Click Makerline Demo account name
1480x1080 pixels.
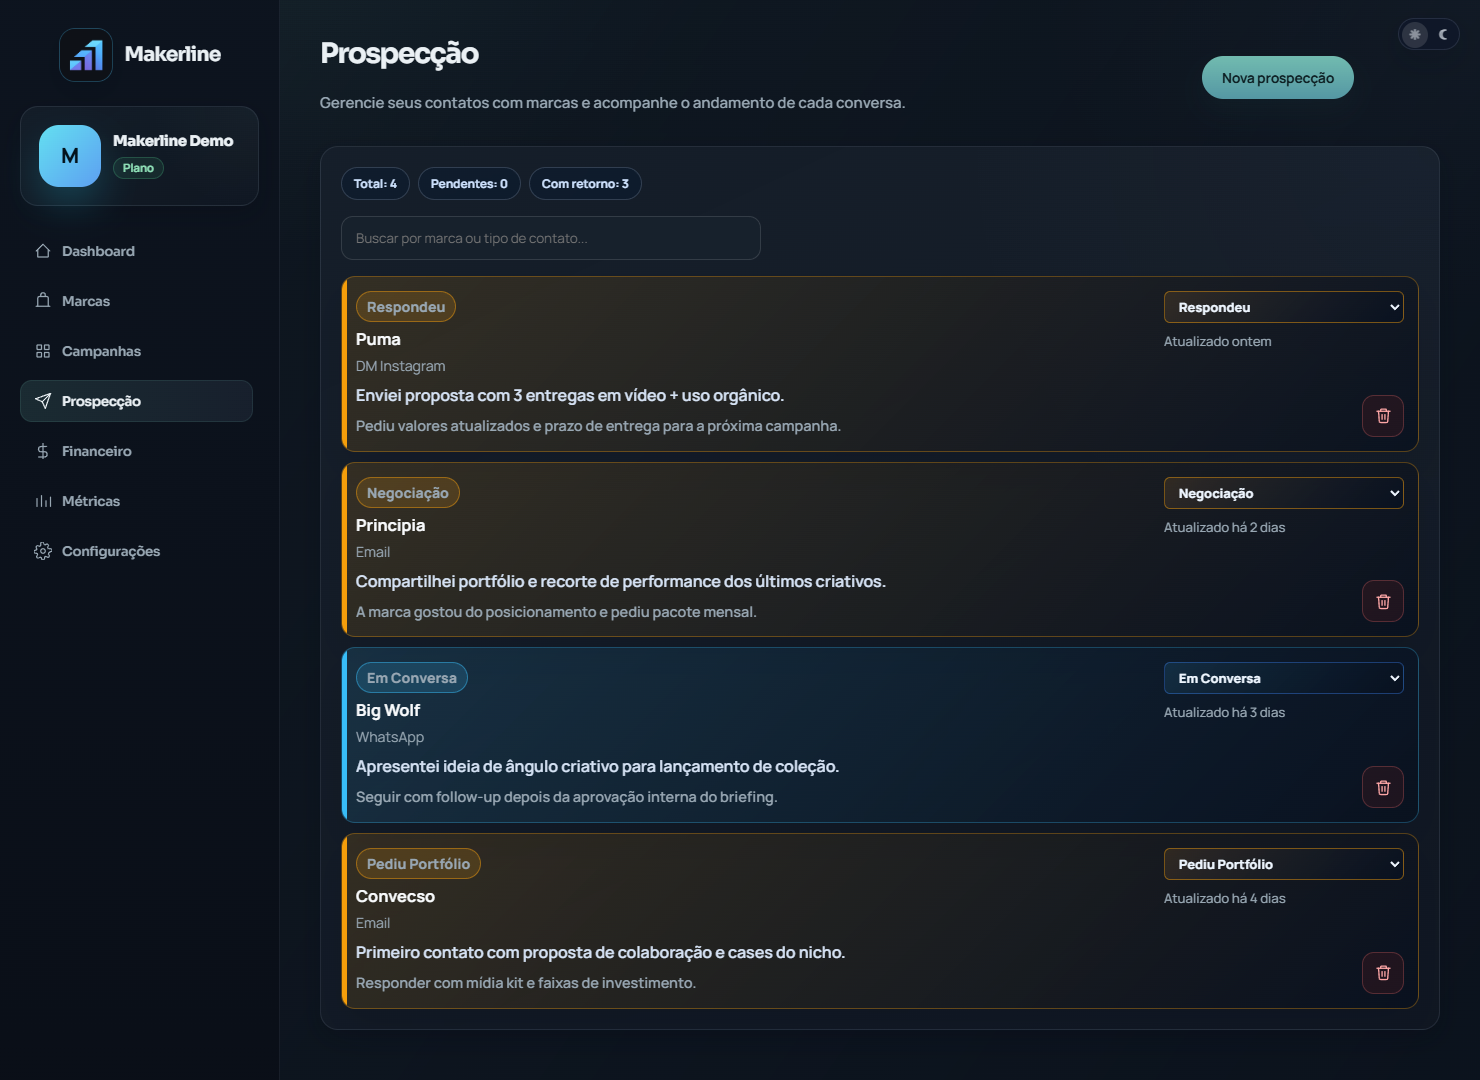coord(173,141)
